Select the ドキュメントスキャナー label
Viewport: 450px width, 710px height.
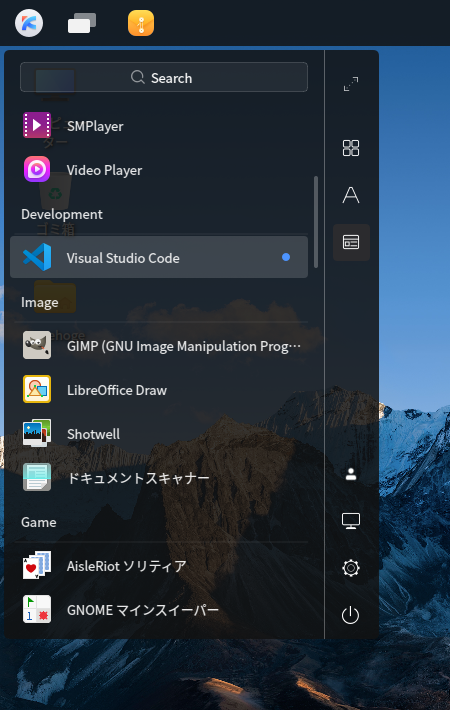[x=138, y=478]
